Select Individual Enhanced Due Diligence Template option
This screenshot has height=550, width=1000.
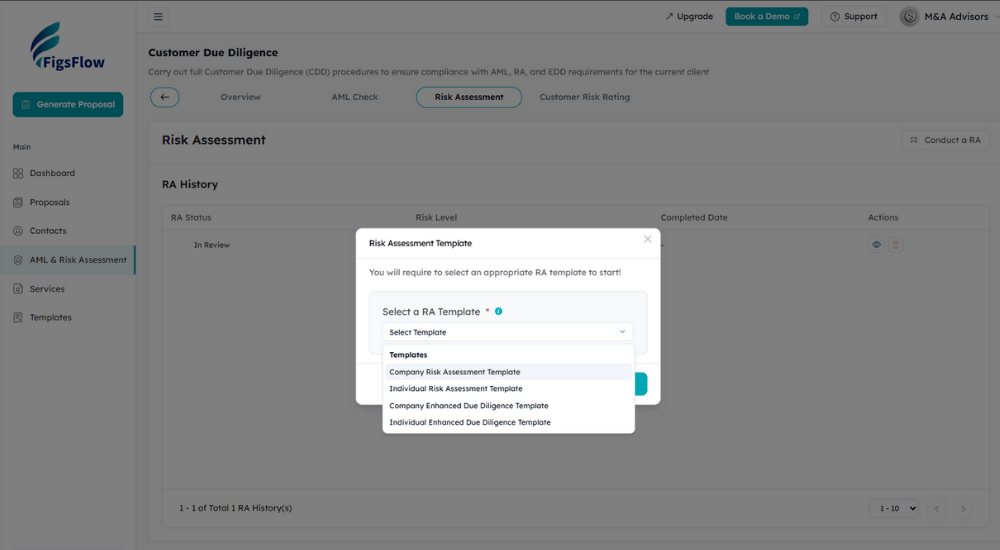[x=470, y=422]
